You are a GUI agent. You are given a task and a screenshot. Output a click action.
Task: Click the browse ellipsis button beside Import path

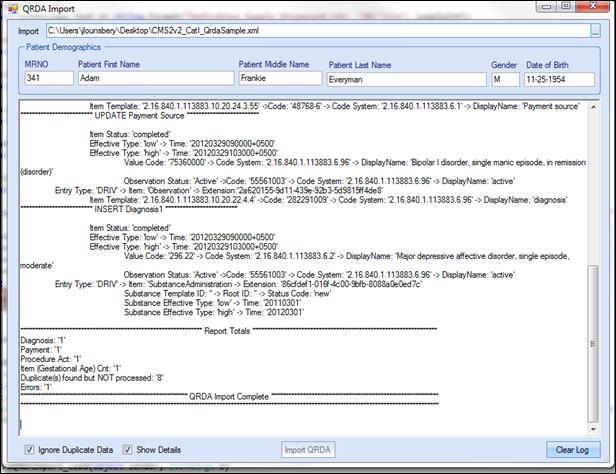pos(595,31)
